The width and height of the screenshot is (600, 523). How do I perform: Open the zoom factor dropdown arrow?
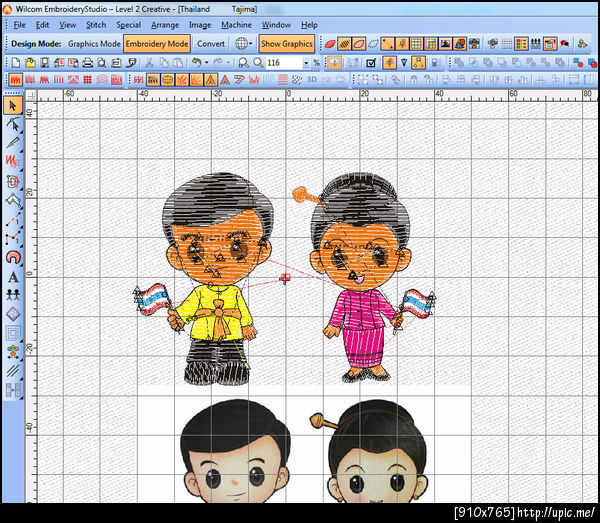click(306, 63)
